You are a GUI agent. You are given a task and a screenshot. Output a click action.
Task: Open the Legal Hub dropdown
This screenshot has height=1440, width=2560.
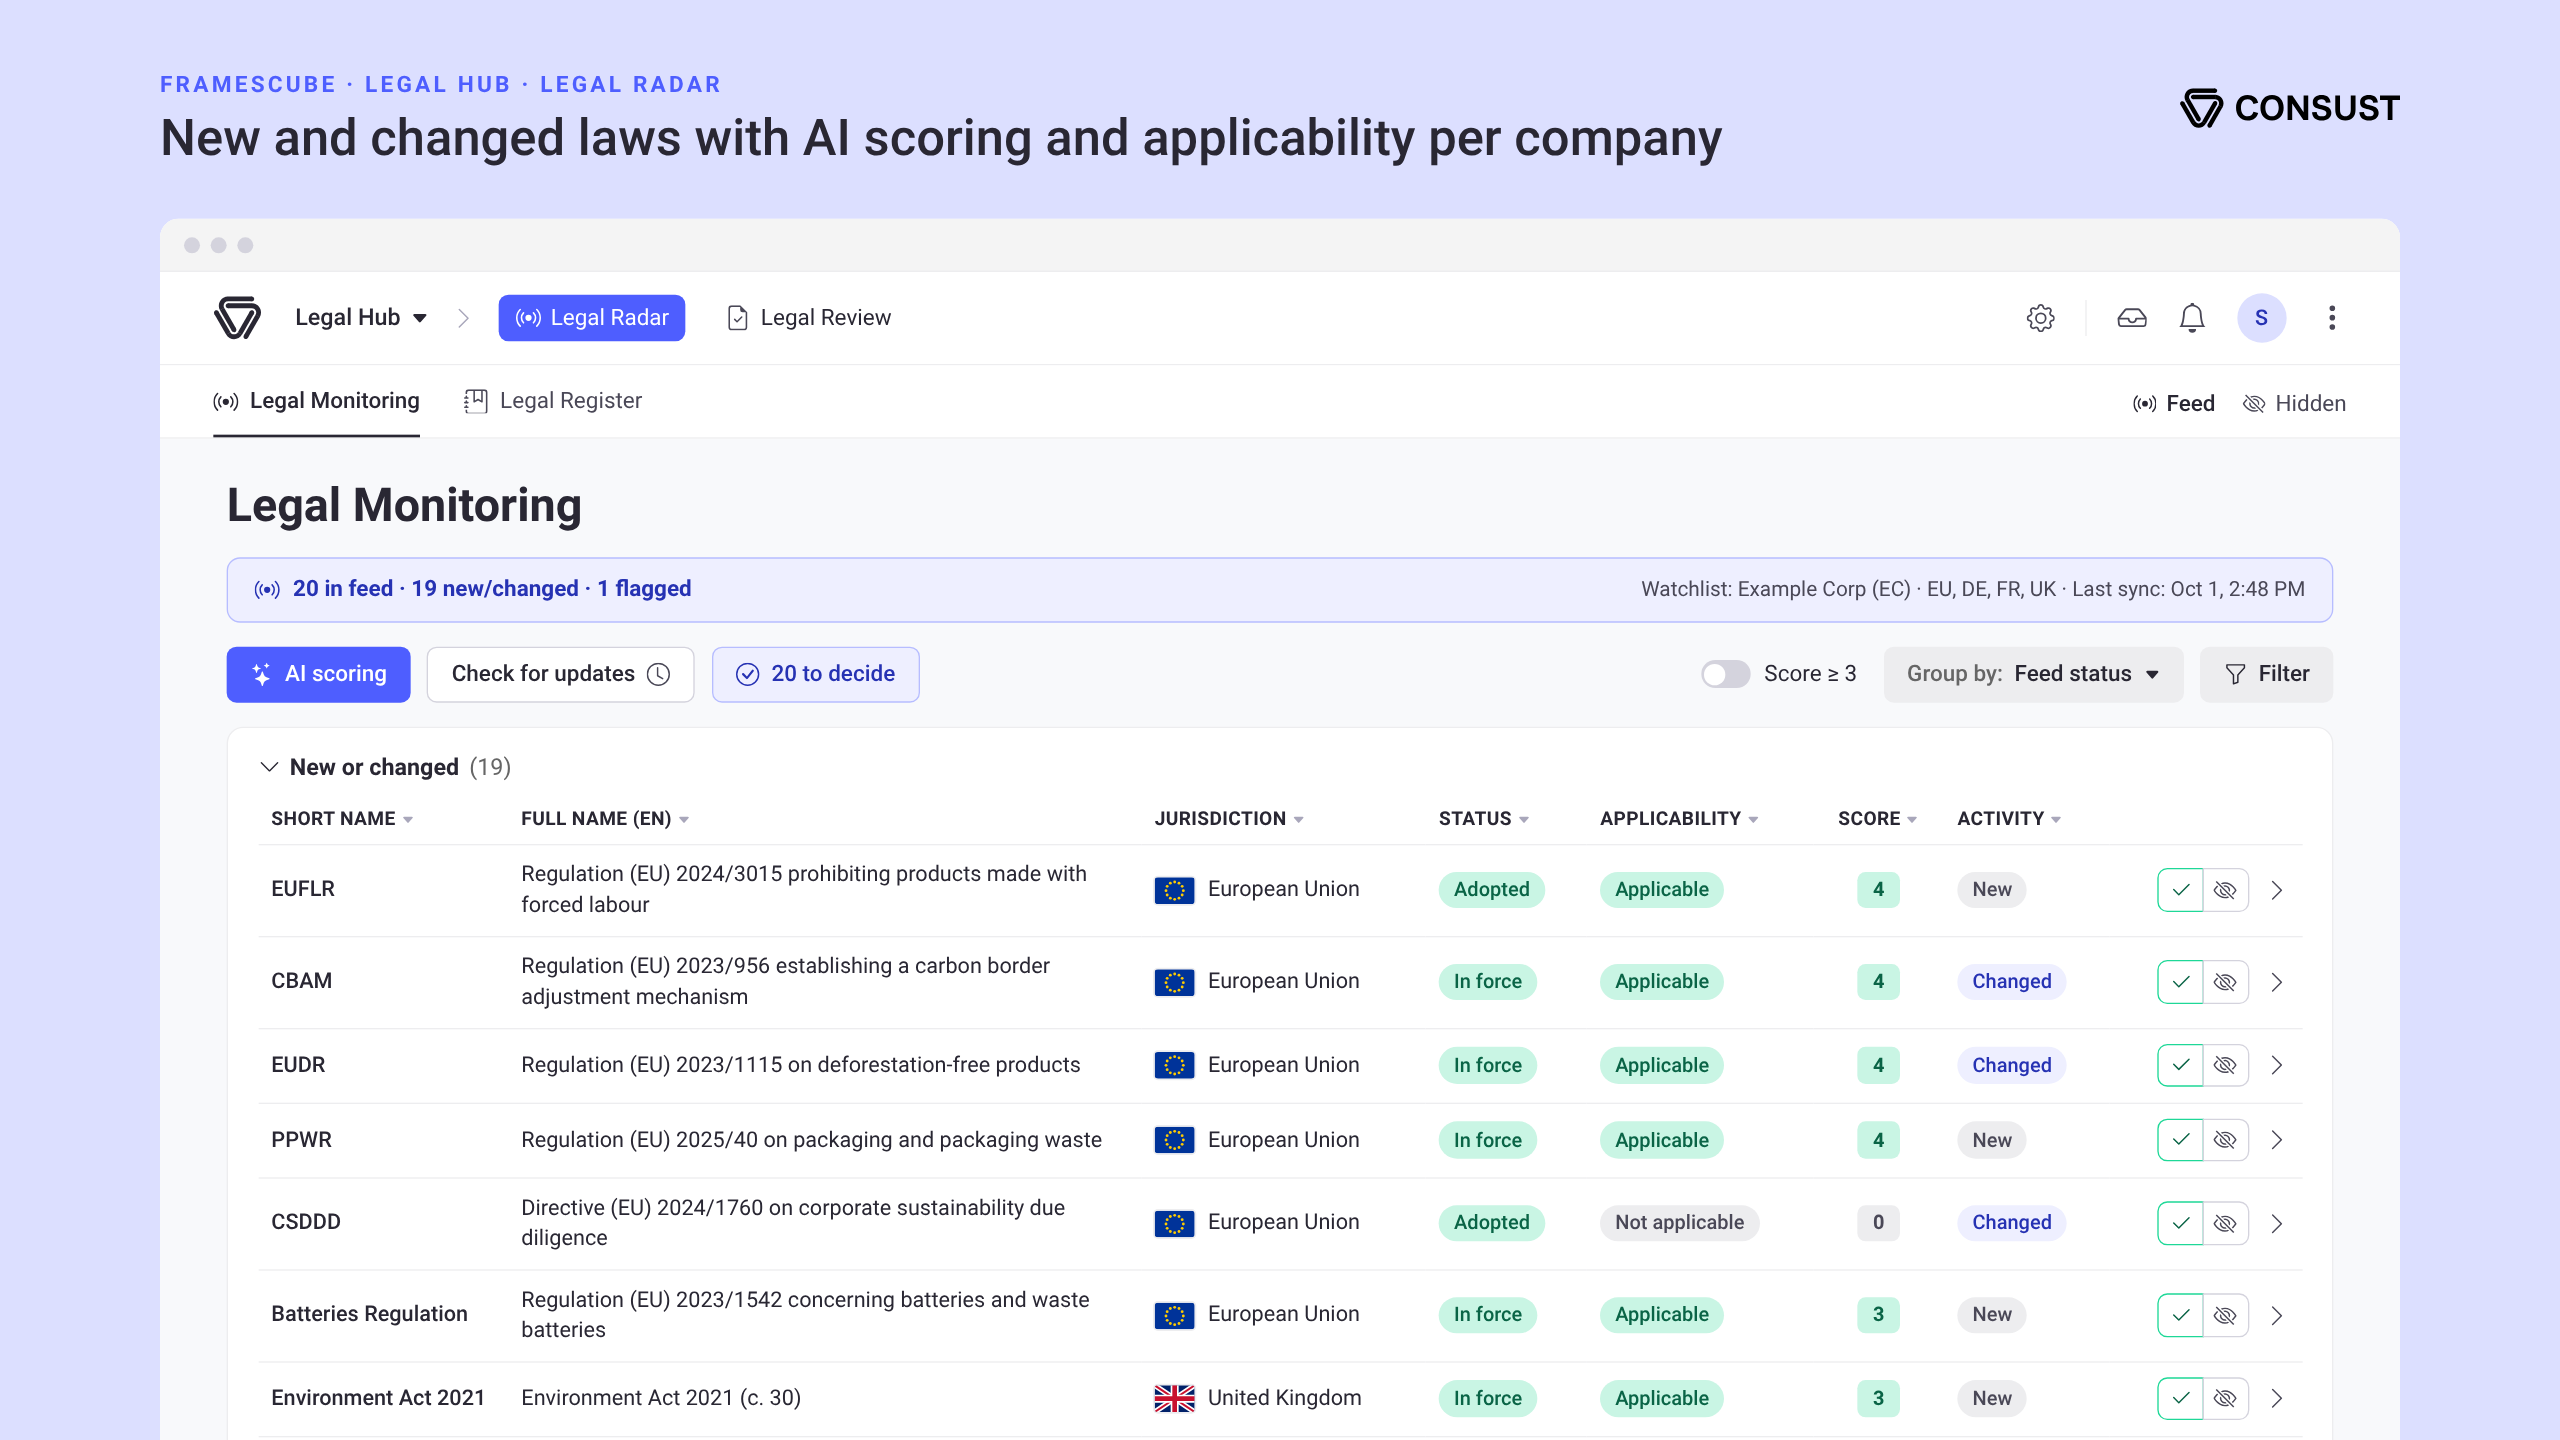361,318
